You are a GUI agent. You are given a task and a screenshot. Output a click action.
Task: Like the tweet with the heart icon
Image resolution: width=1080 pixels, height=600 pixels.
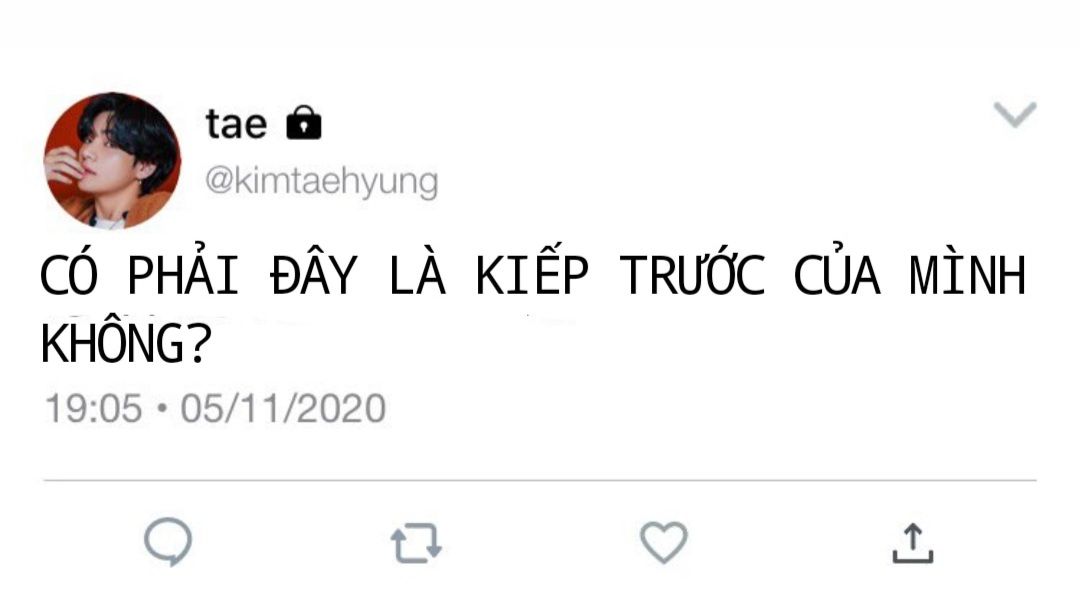pos(663,542)
